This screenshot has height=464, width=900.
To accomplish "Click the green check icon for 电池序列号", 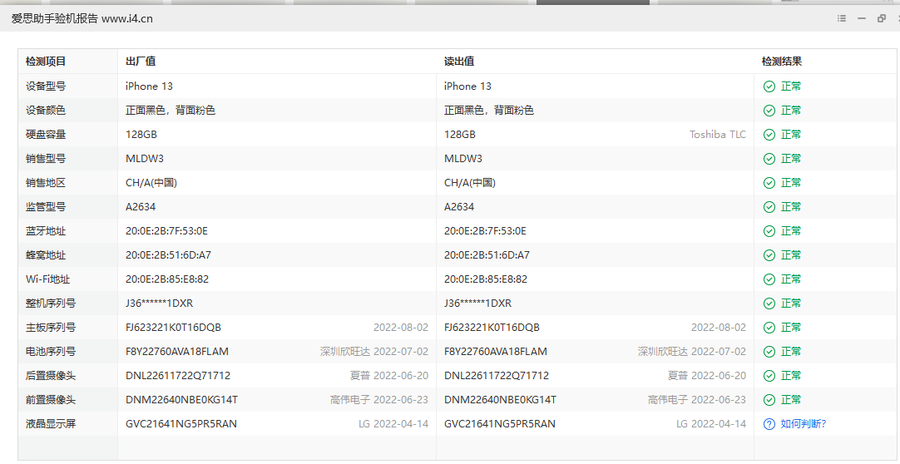I will (x=769, y=351).
